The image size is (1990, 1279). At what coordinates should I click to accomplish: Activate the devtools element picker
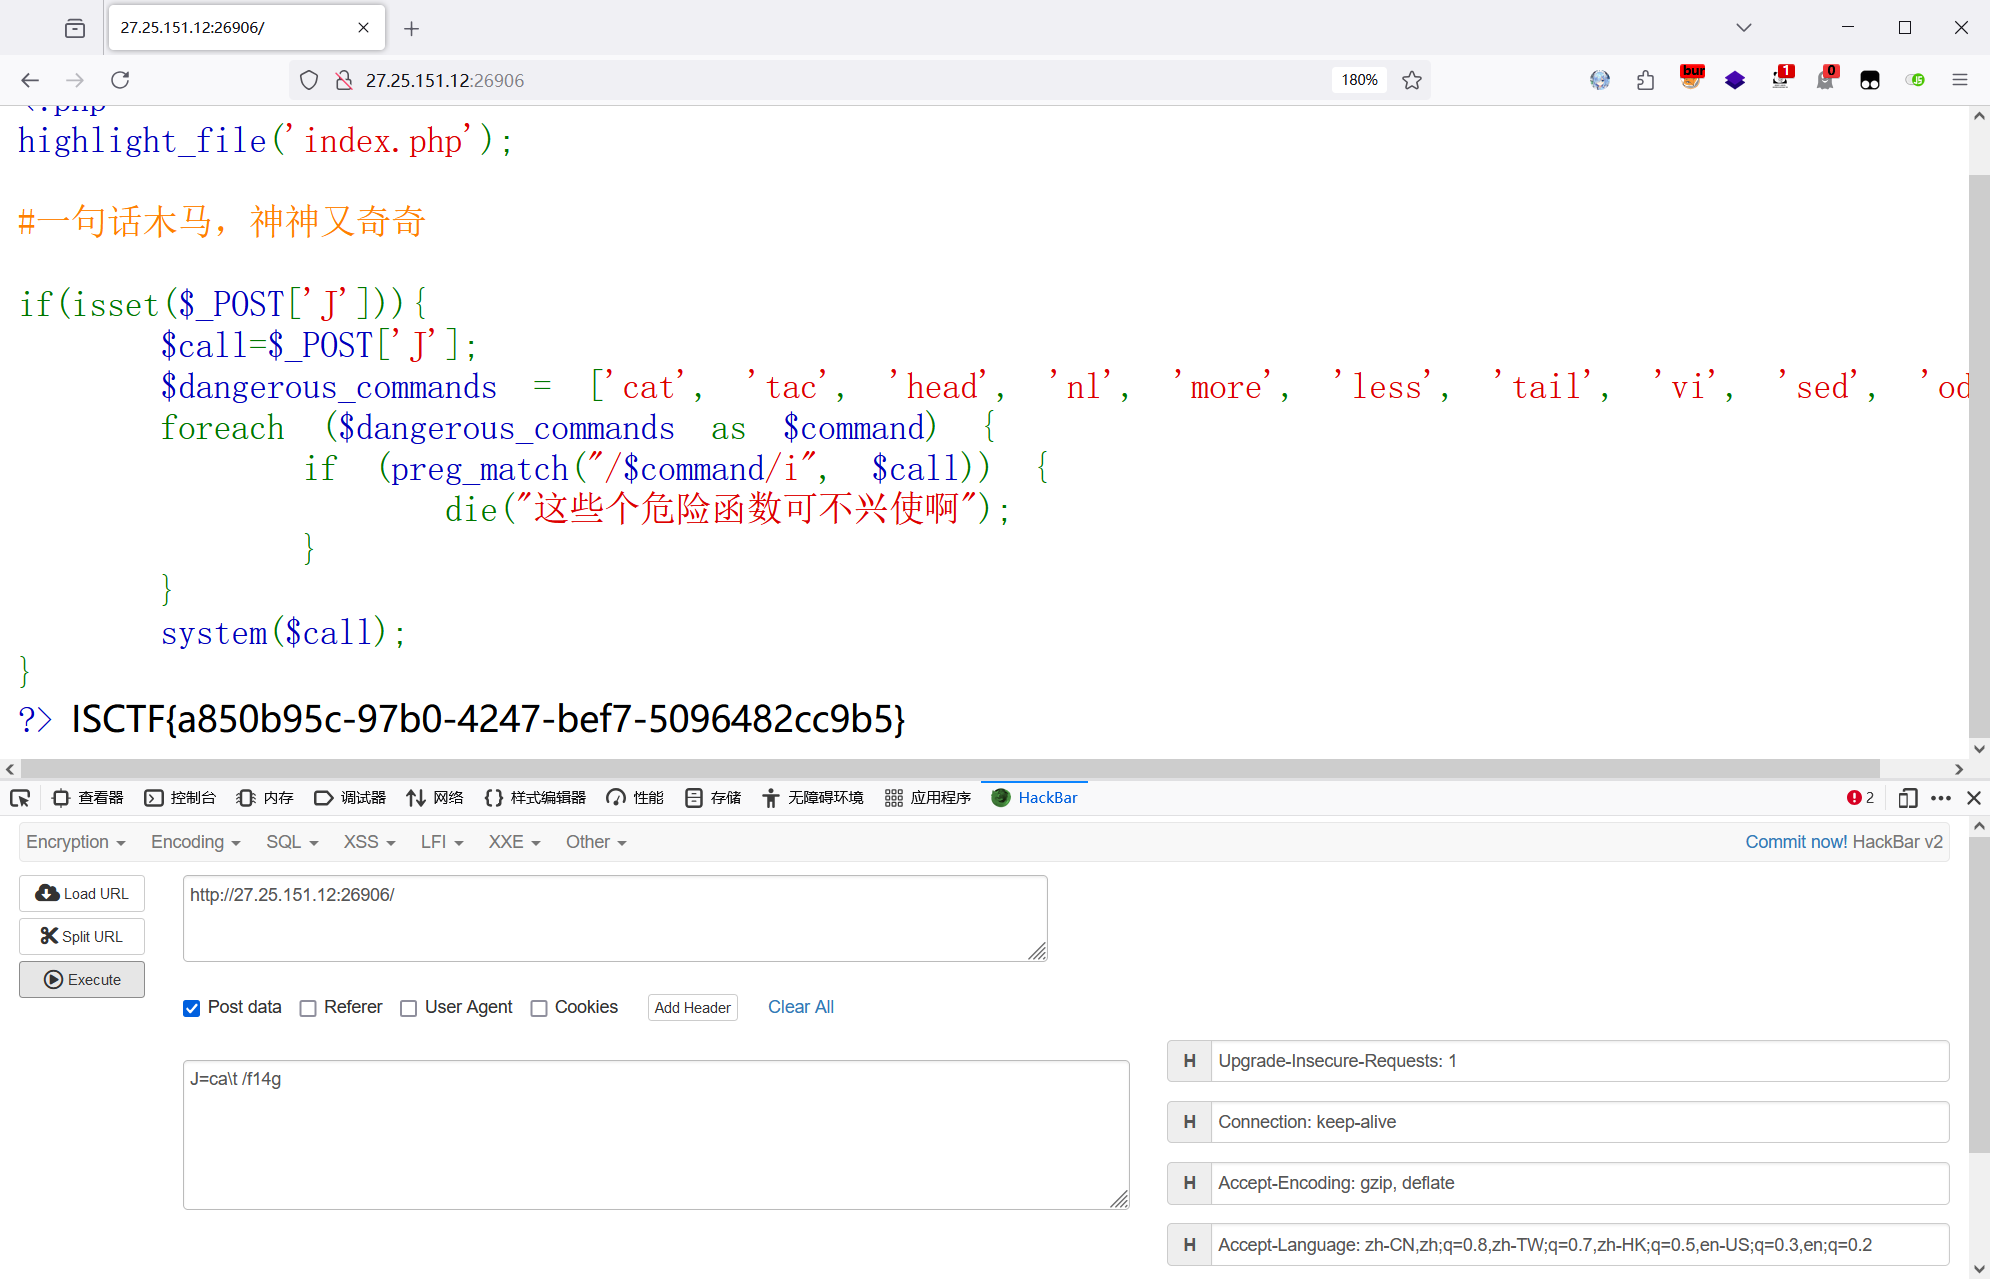[x=20, y=797]
